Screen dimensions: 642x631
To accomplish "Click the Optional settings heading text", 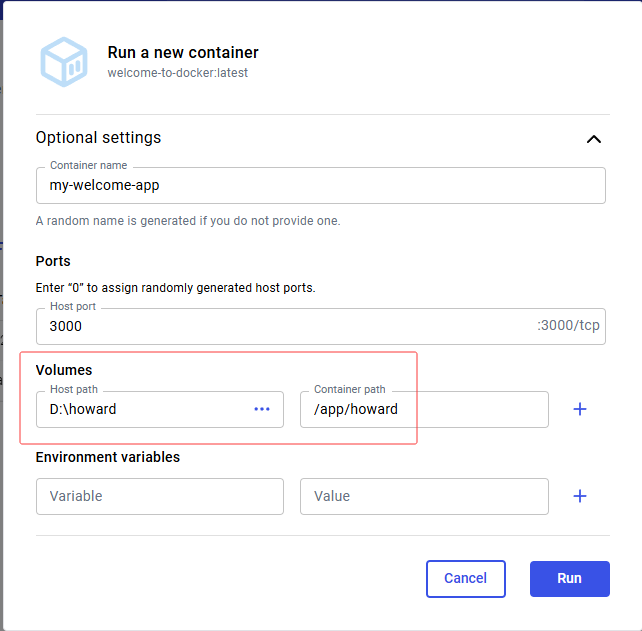I will (98, 138).
